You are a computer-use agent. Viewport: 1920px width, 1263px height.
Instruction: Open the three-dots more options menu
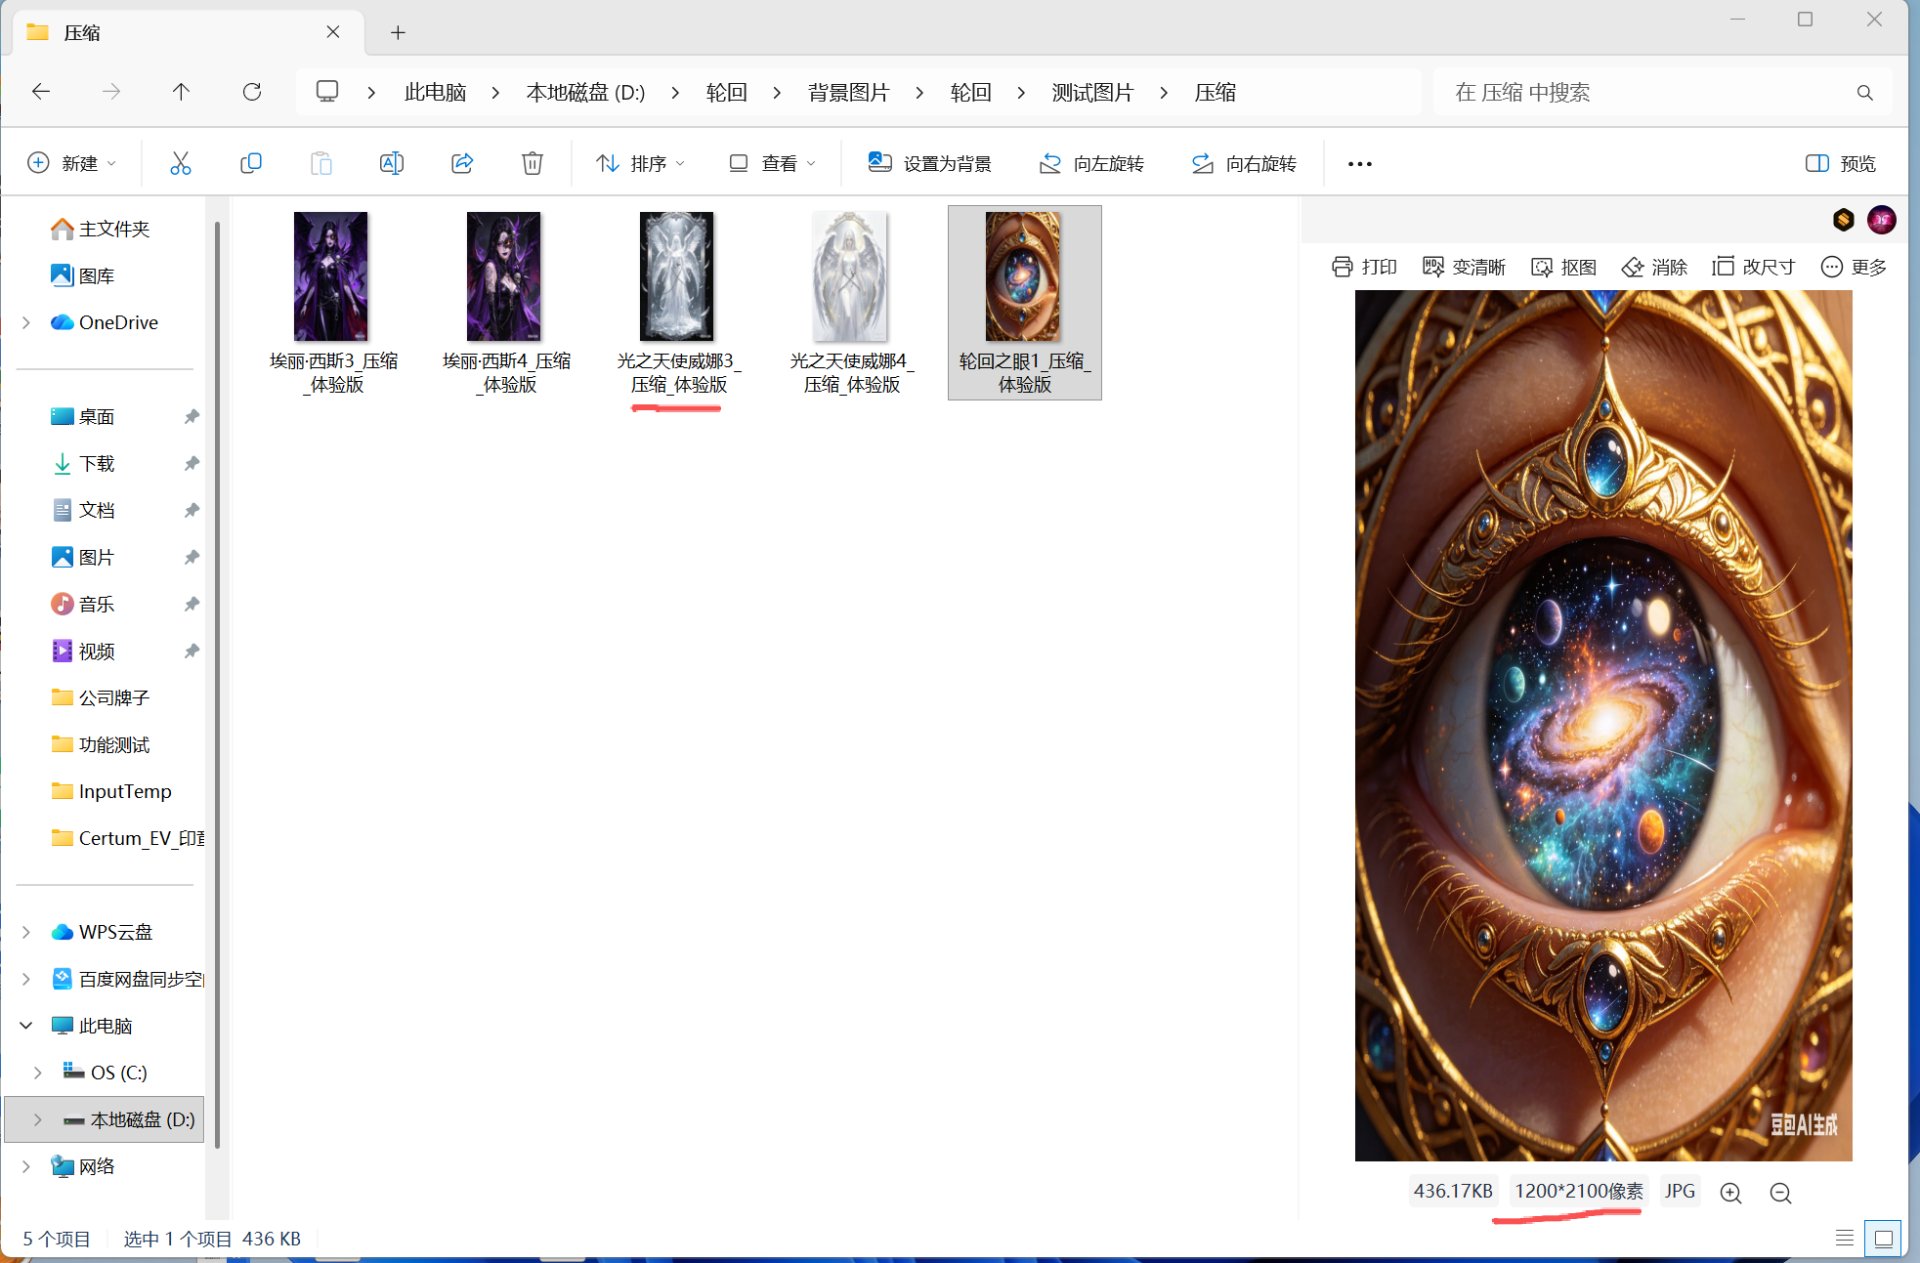(1360, 163)
